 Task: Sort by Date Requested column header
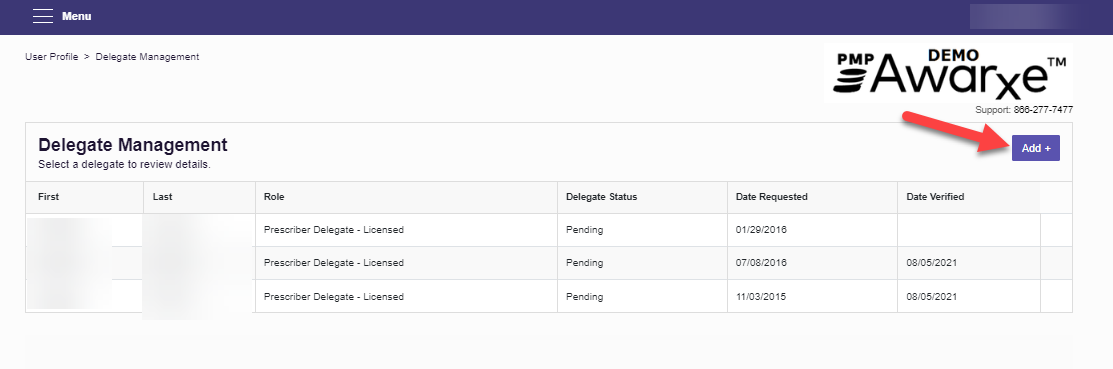point(812,197)
